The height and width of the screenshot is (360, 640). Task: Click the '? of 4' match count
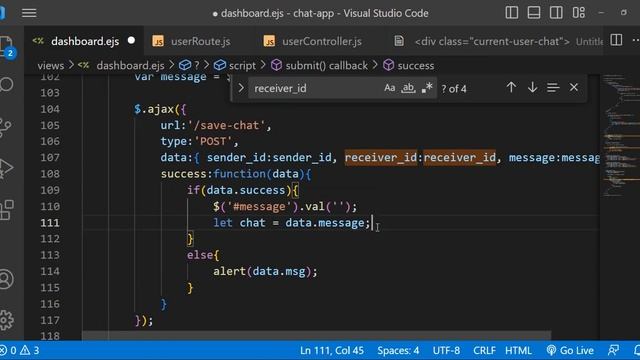tap(454, 89)
